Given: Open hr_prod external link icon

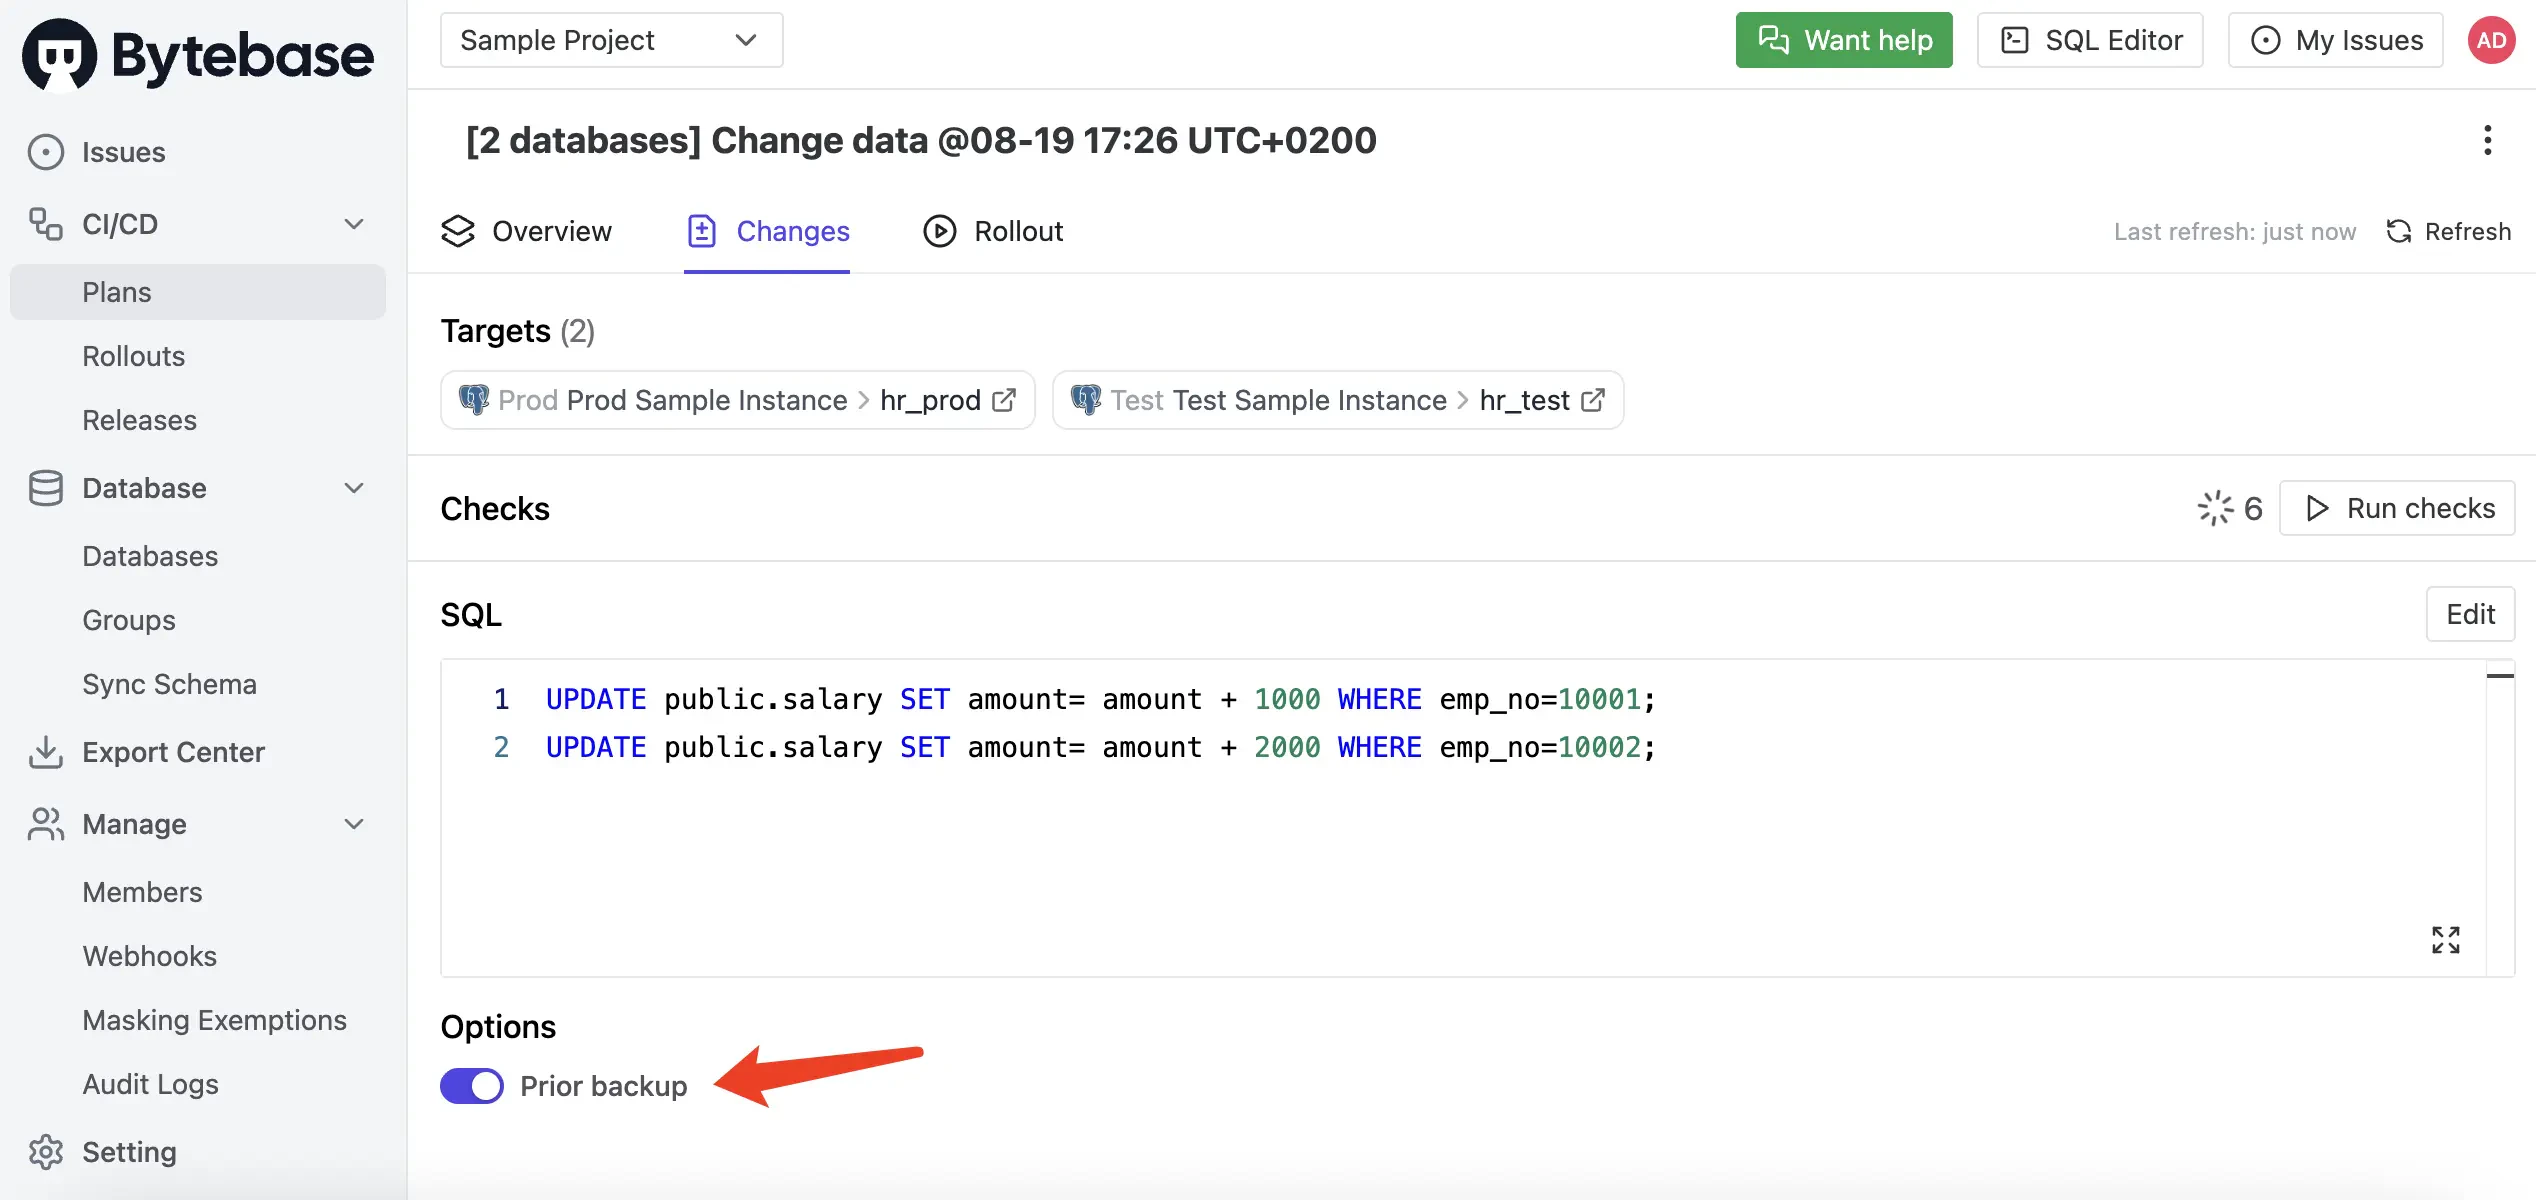Looking at the screenshot, I should [x=1004, y=400].
